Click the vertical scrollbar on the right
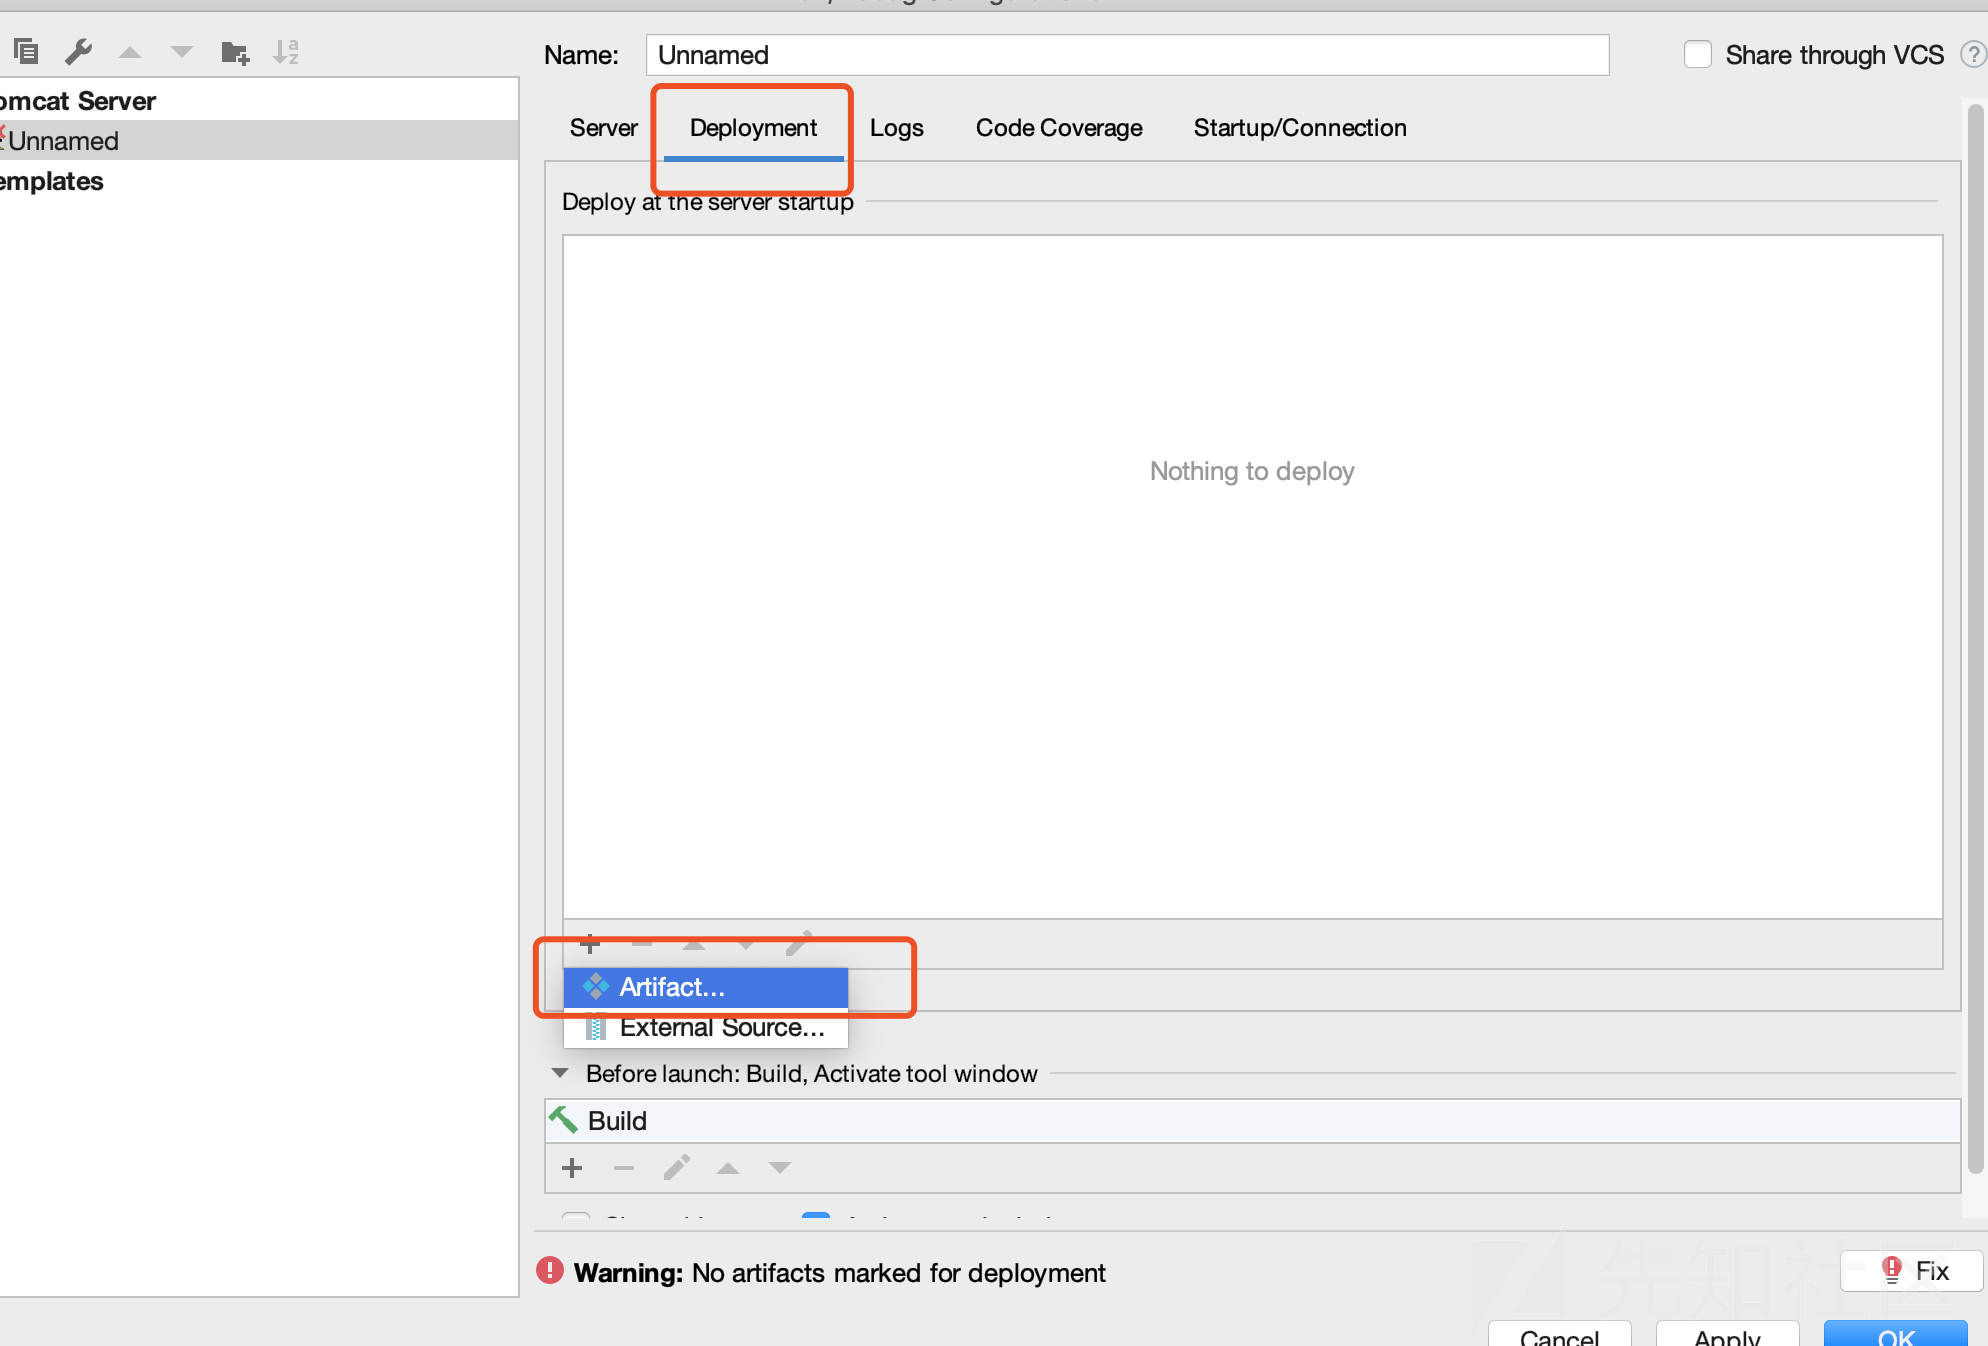Viewport: 1988px width, 1346px height. pos(1975,638)
